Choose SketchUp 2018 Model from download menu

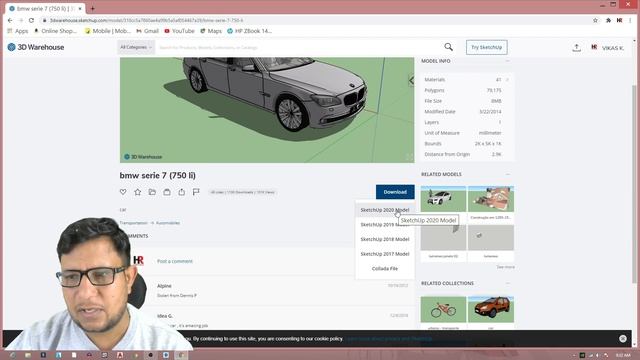coord(384,239)
